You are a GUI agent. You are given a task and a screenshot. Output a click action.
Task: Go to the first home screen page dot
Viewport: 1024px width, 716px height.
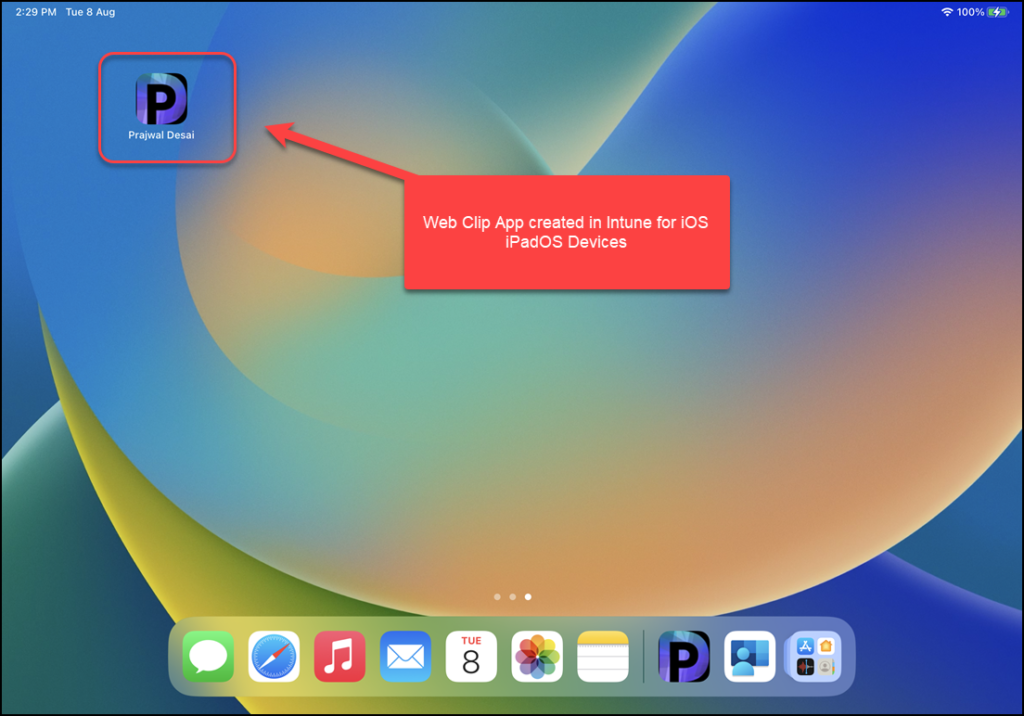click(498, 596)
